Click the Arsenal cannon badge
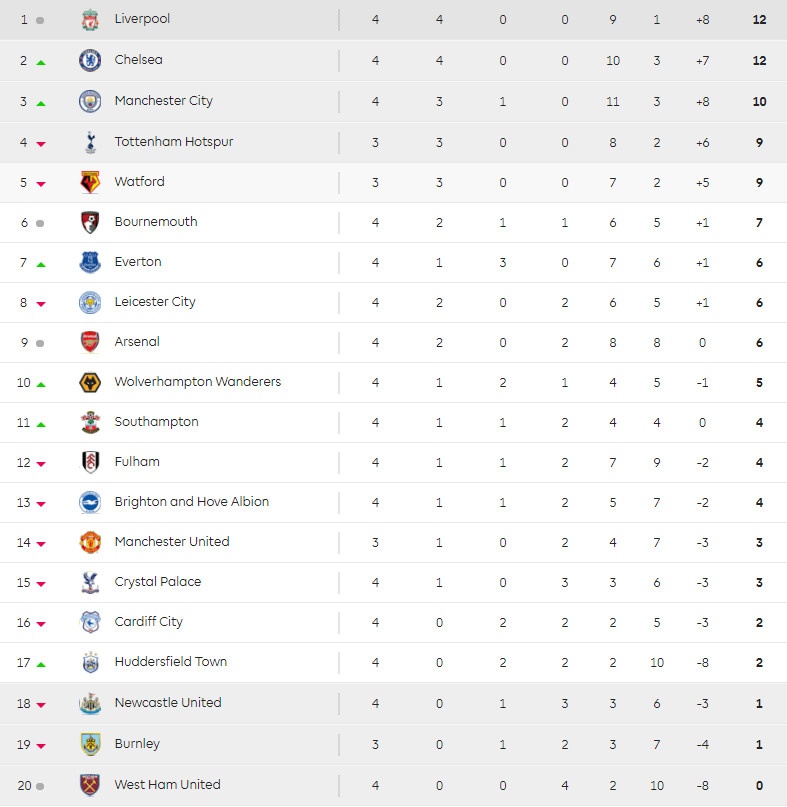Viewport: 787px width, 807px height. coord(90,342)
